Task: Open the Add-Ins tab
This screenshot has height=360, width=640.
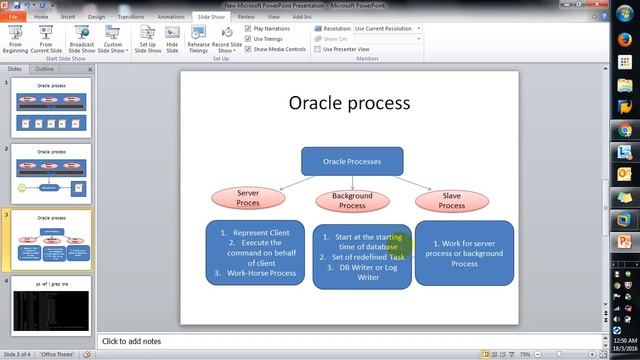Action: [302, 17]
